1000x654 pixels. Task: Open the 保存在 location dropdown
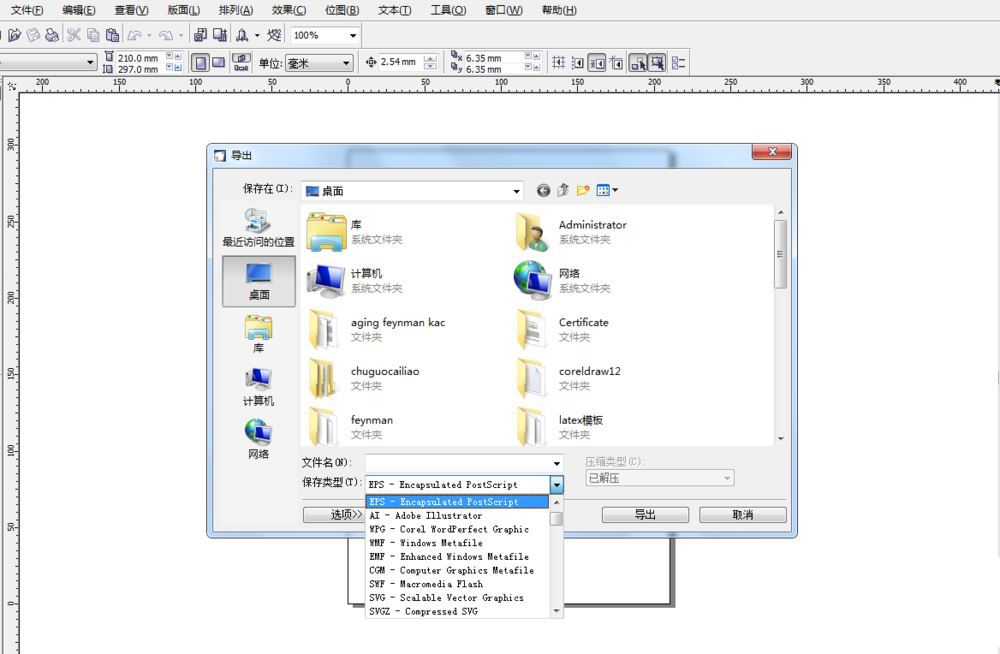pyautogui.click(x=516, y=191)
